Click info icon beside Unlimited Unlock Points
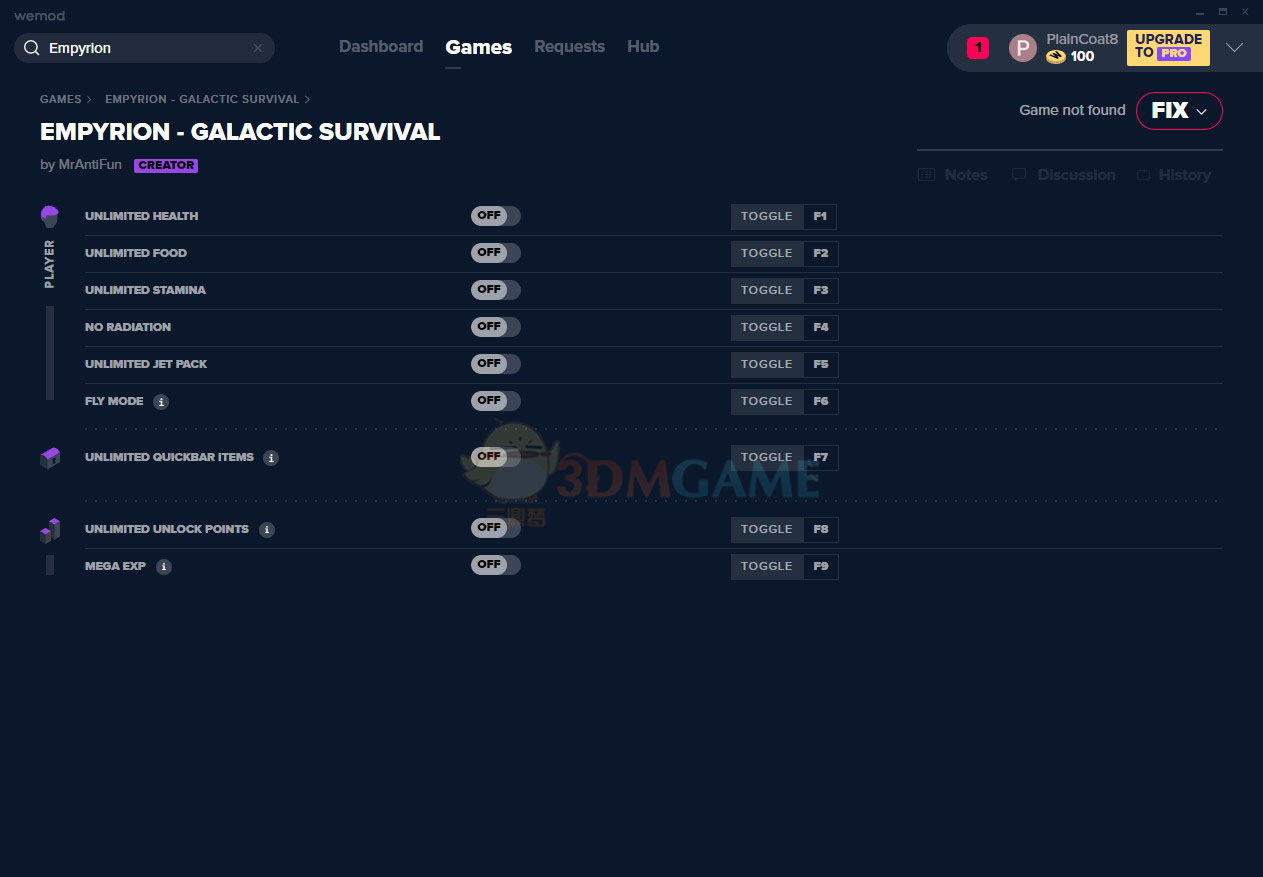Image resolution: width=1263 pixels, height=877 pixels. (267, 530)
